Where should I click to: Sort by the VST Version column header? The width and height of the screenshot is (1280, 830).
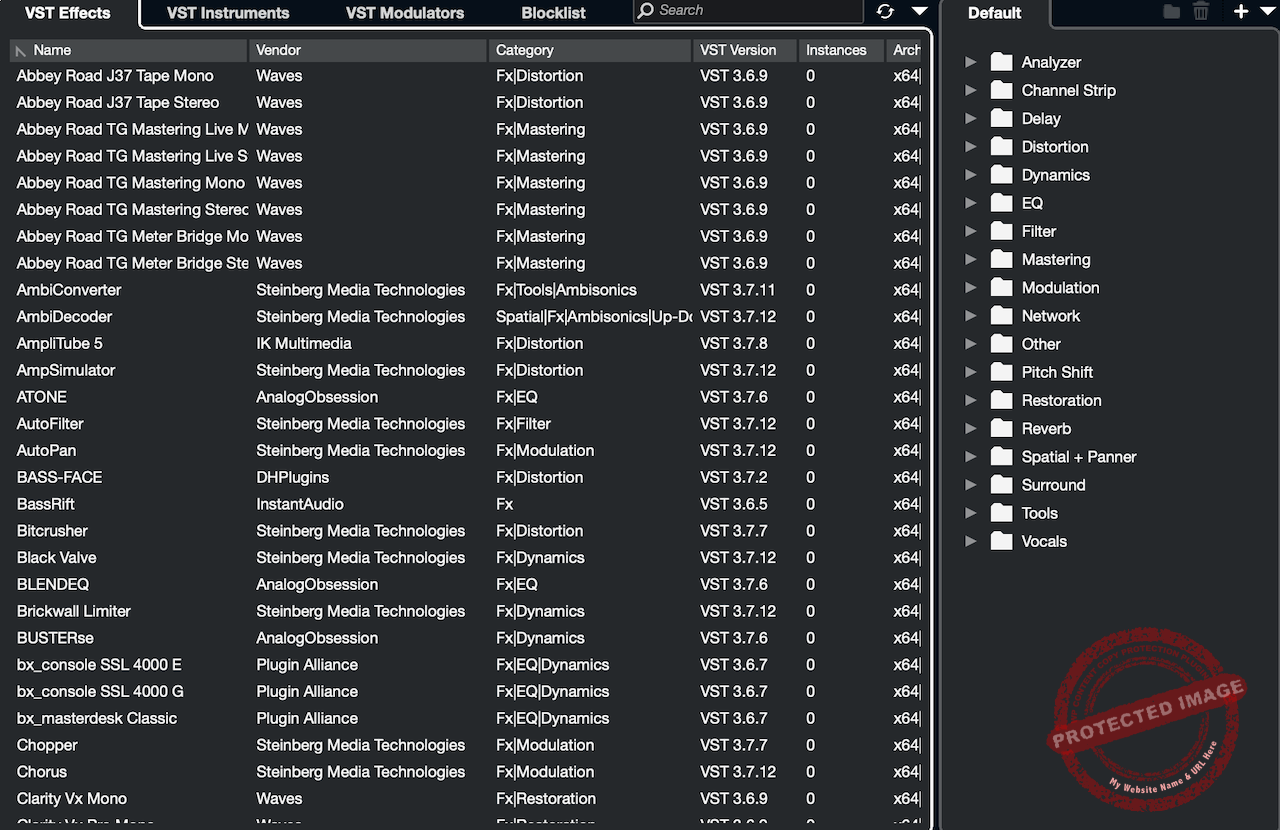745,50
